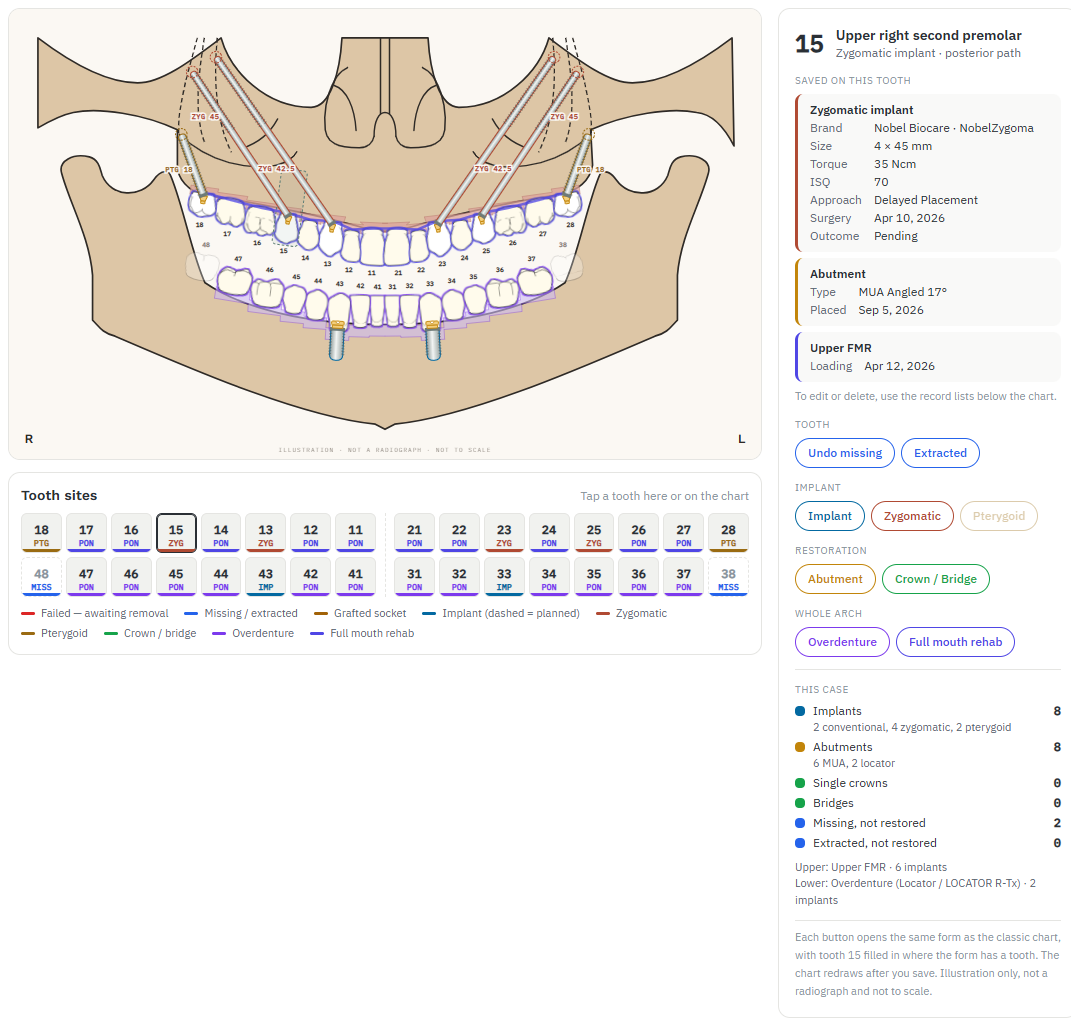Select tooth site 22 tile
1071x1025 pixels.
(x=459, y=533)
